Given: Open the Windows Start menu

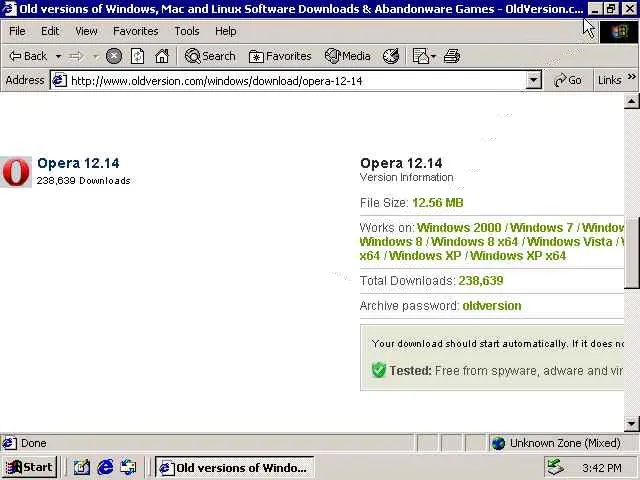Looking at the screenshot, I should [30, 467].
